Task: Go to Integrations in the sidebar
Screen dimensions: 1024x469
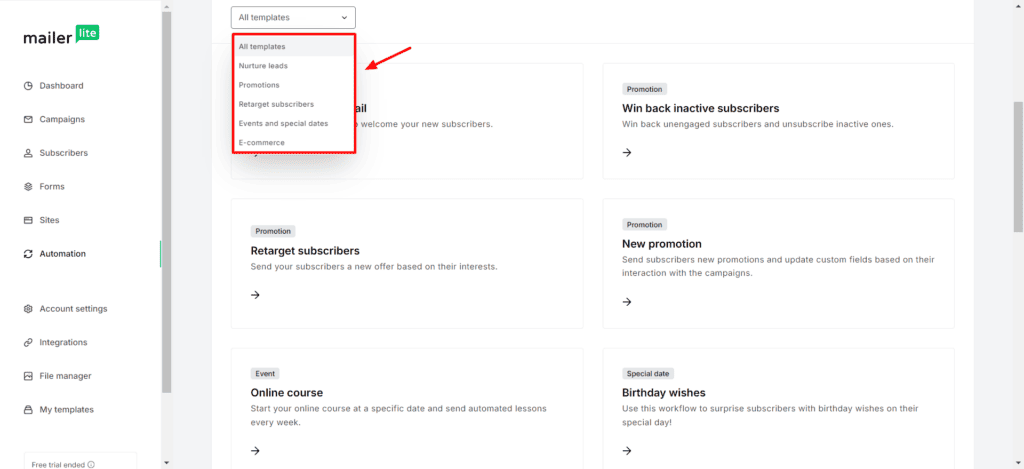Action: (63, 342)
